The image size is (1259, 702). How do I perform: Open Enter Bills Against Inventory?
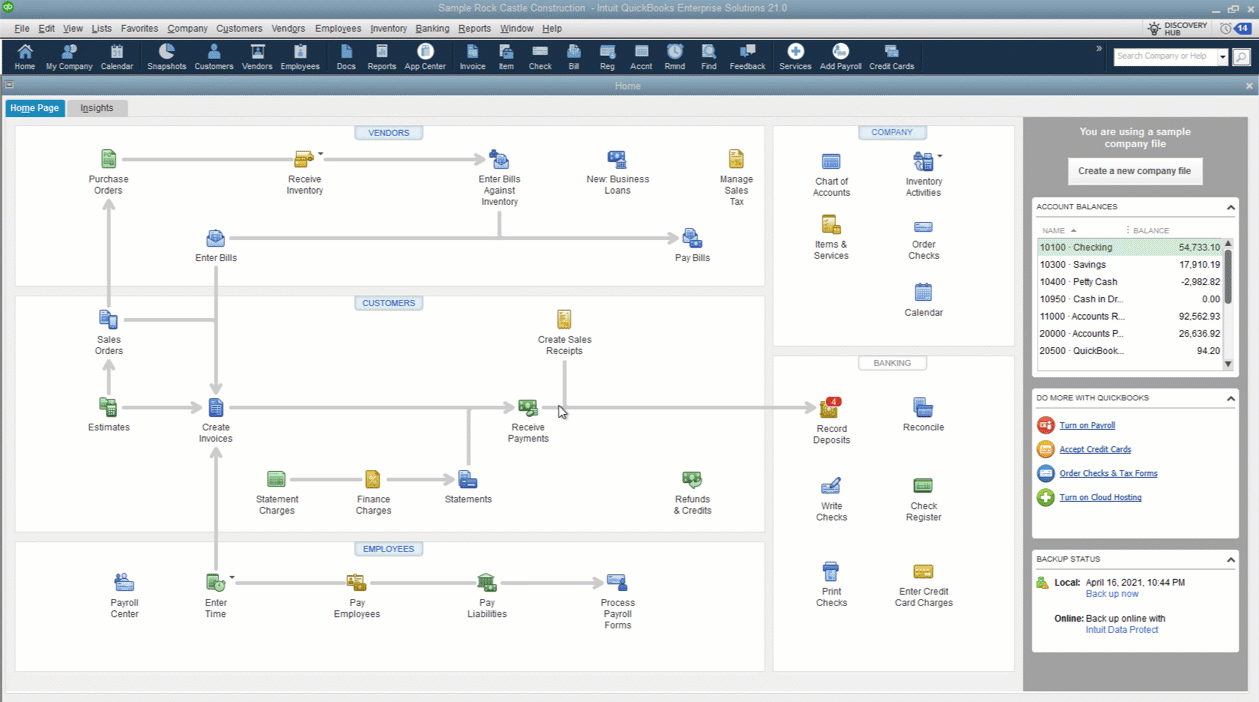(499, 159)
